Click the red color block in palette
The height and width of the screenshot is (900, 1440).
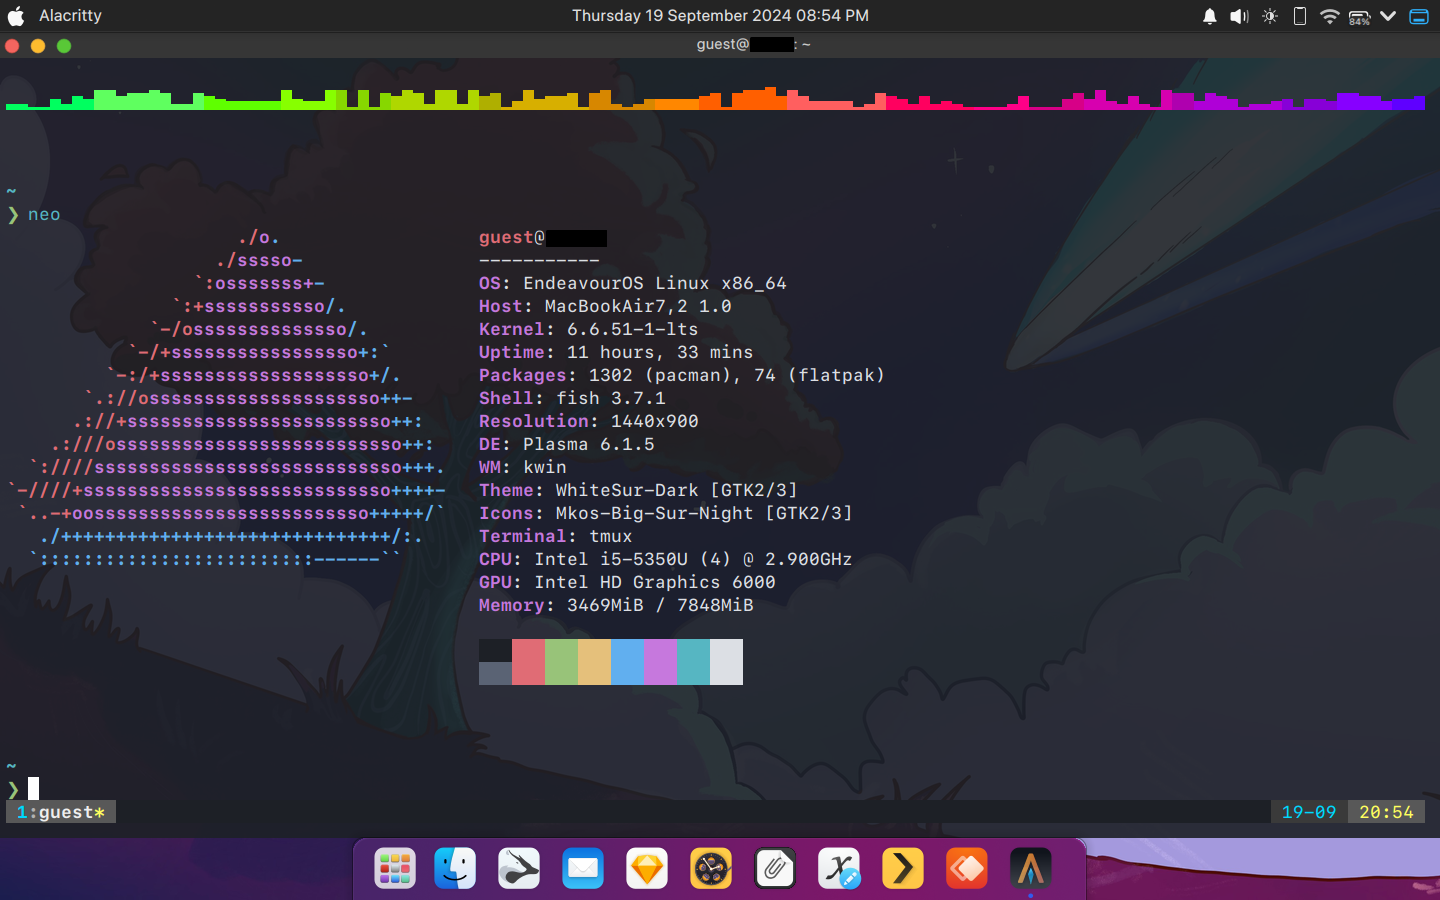[528, 662]
